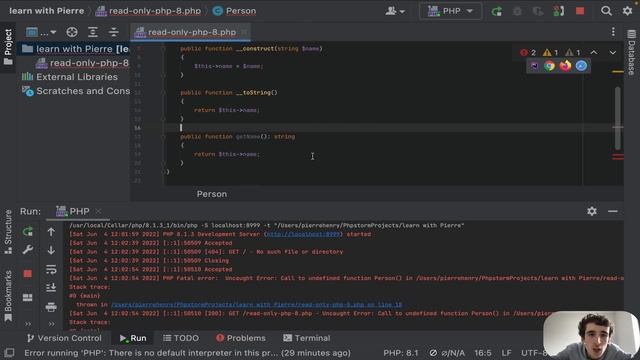Go to previous highlighted error arrow

tap(594, 53)
